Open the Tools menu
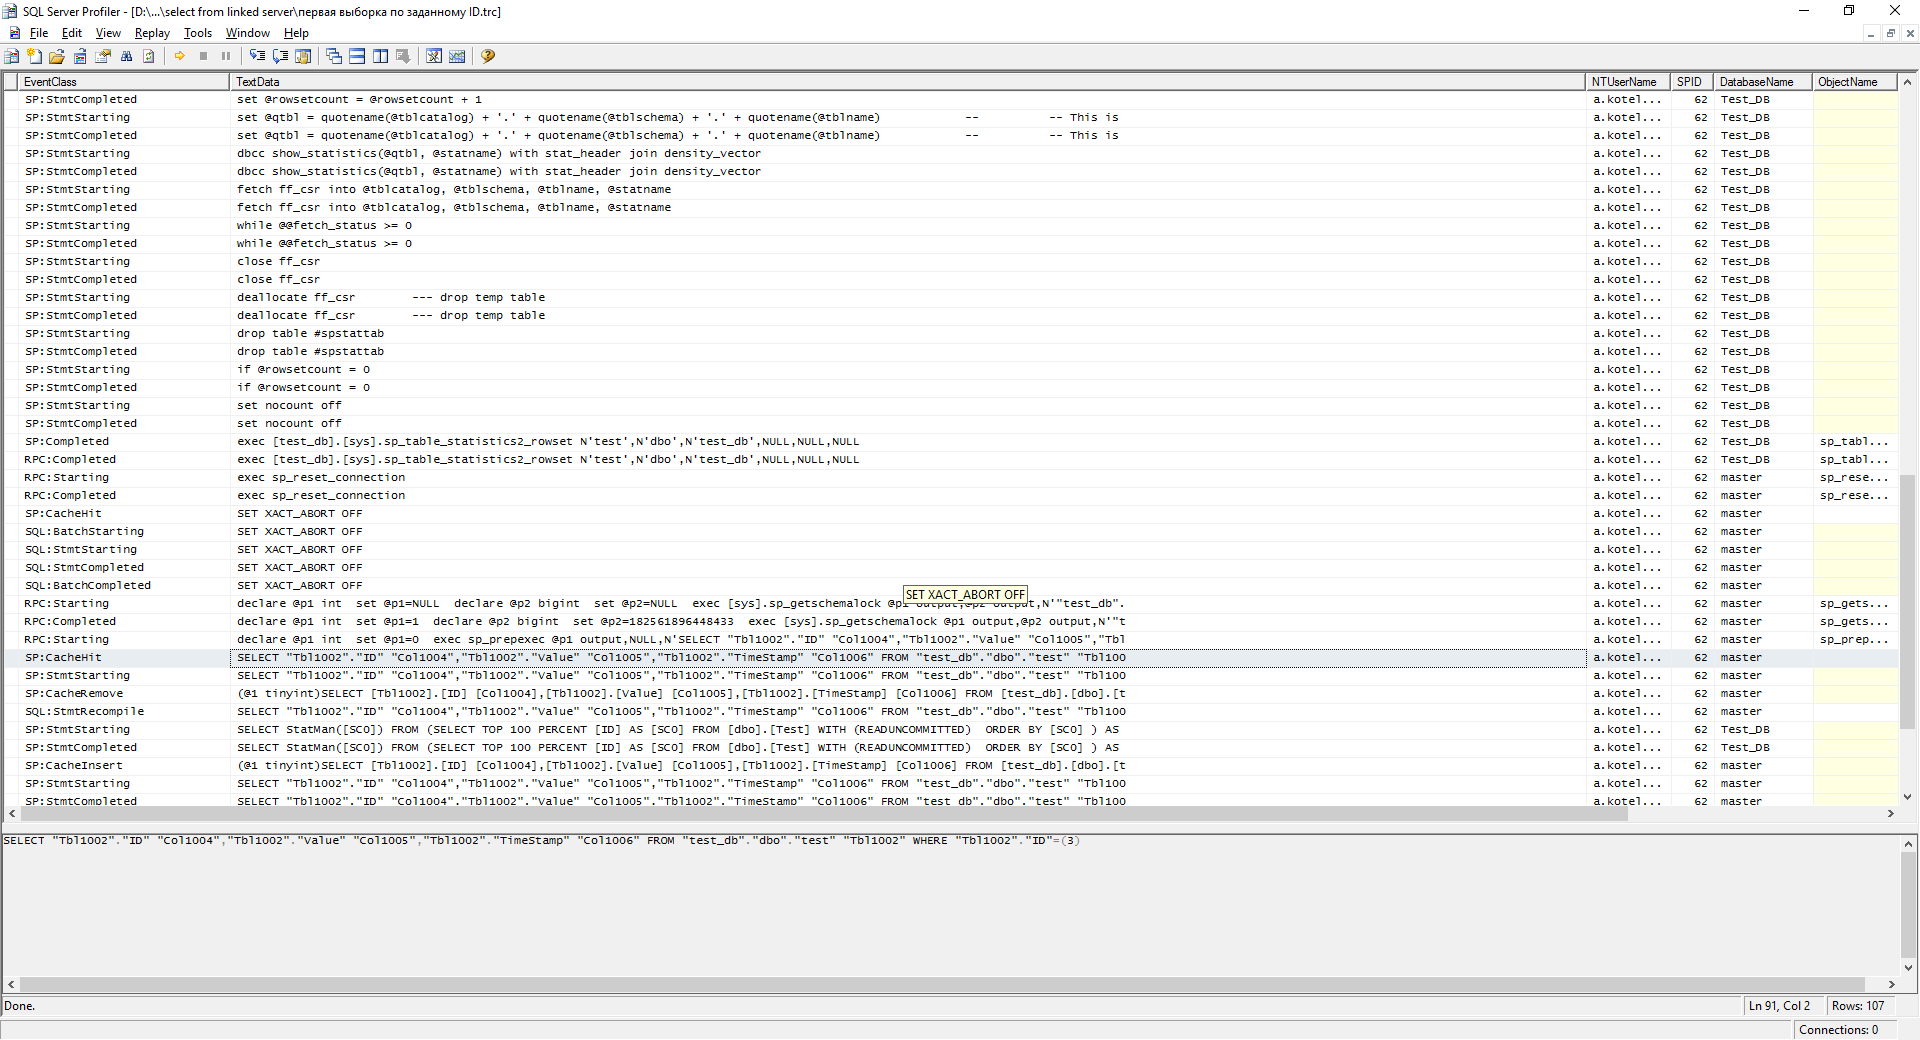 198,33
